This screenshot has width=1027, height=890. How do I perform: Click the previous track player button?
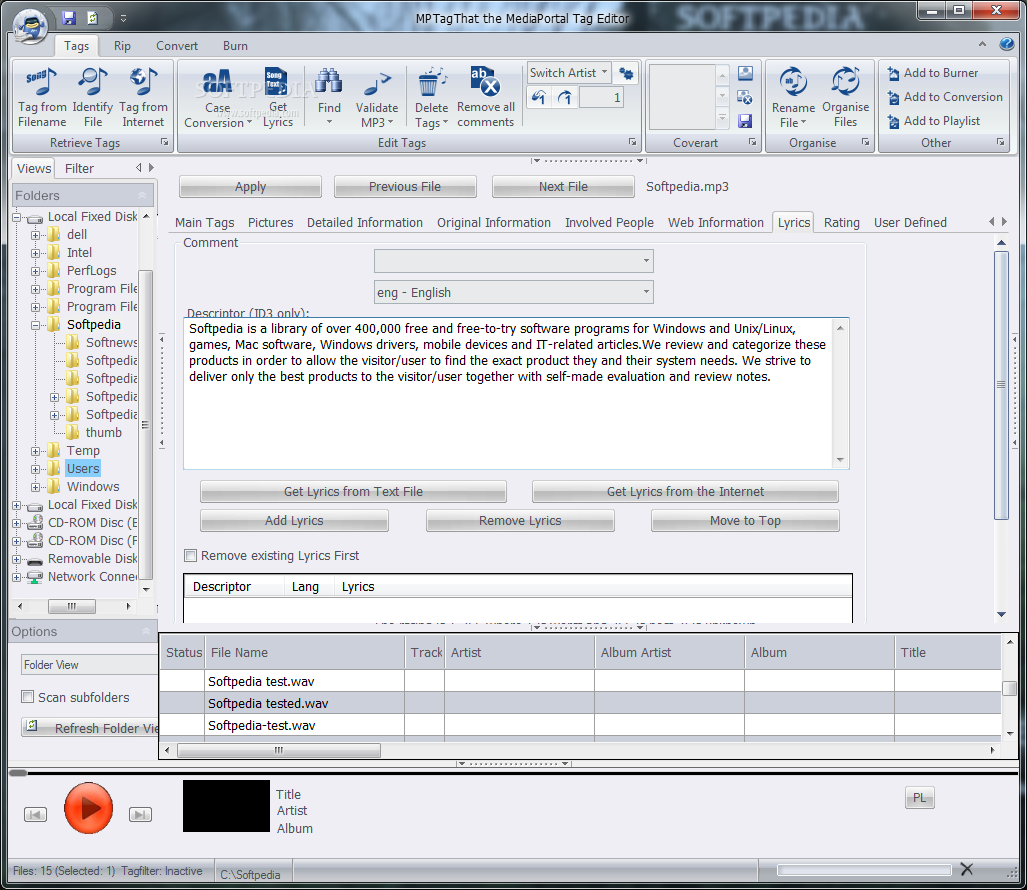tap(35, 814)
